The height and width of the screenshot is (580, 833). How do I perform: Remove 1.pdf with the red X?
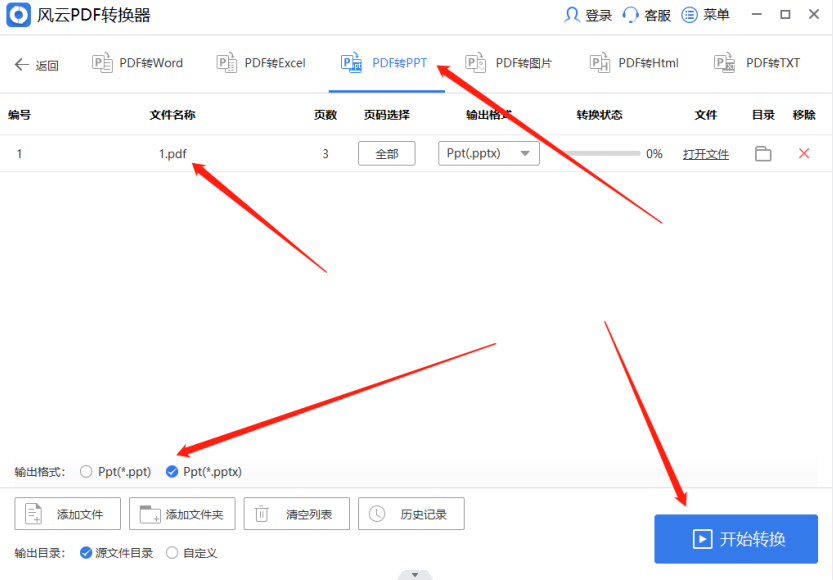coord(804,153)
